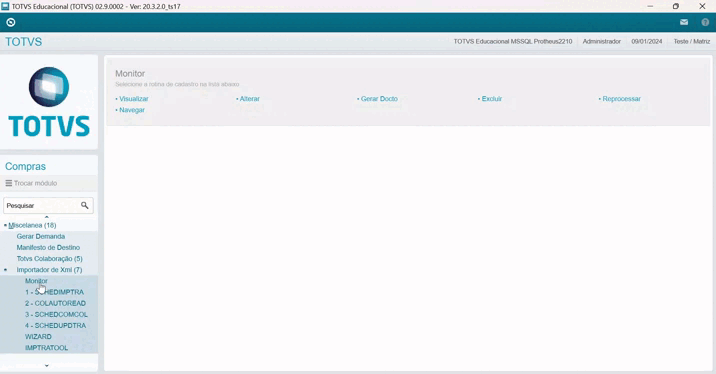Screen dimensions: 716x374
Task: Click the Trocar módulo button
Action: point(31,183)
